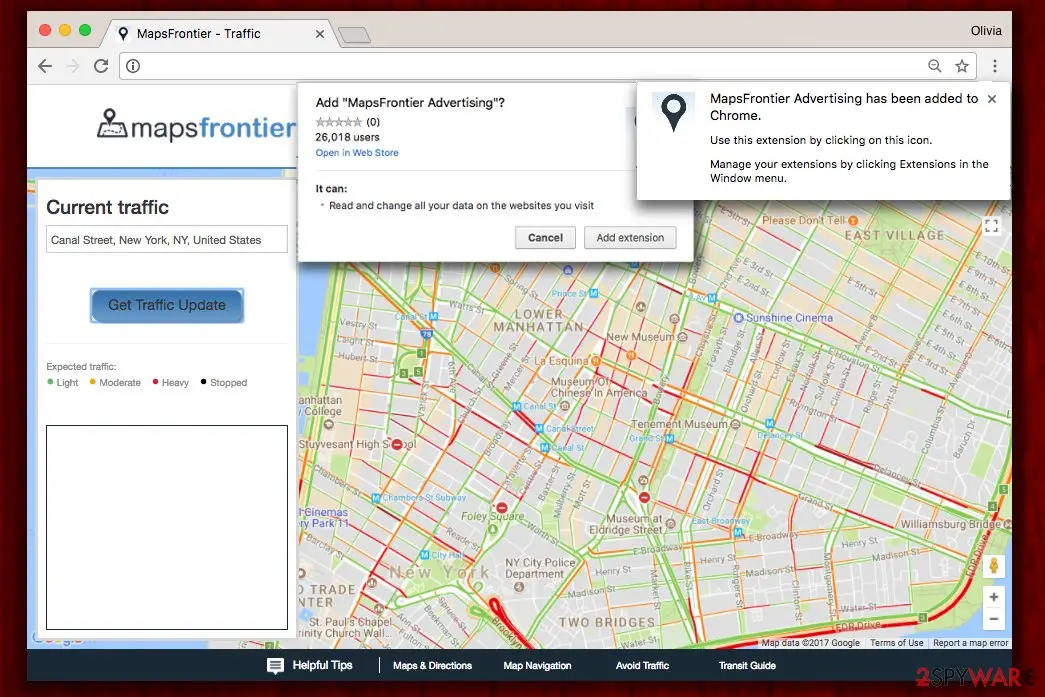Toggle fullscreen map view icon
1045x697 pixels.
[x=992, y=226]
